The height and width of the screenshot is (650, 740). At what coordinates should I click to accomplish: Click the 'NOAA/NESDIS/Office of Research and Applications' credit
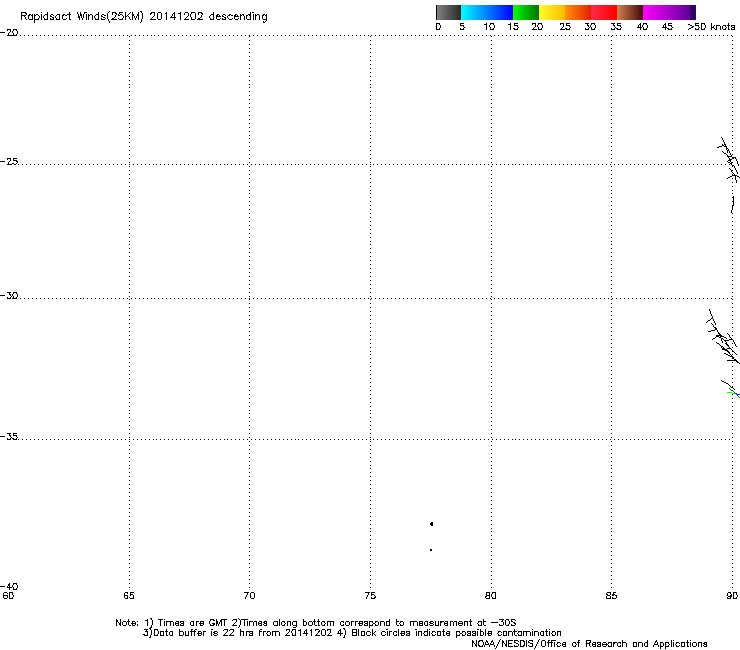tap(589, 644)
